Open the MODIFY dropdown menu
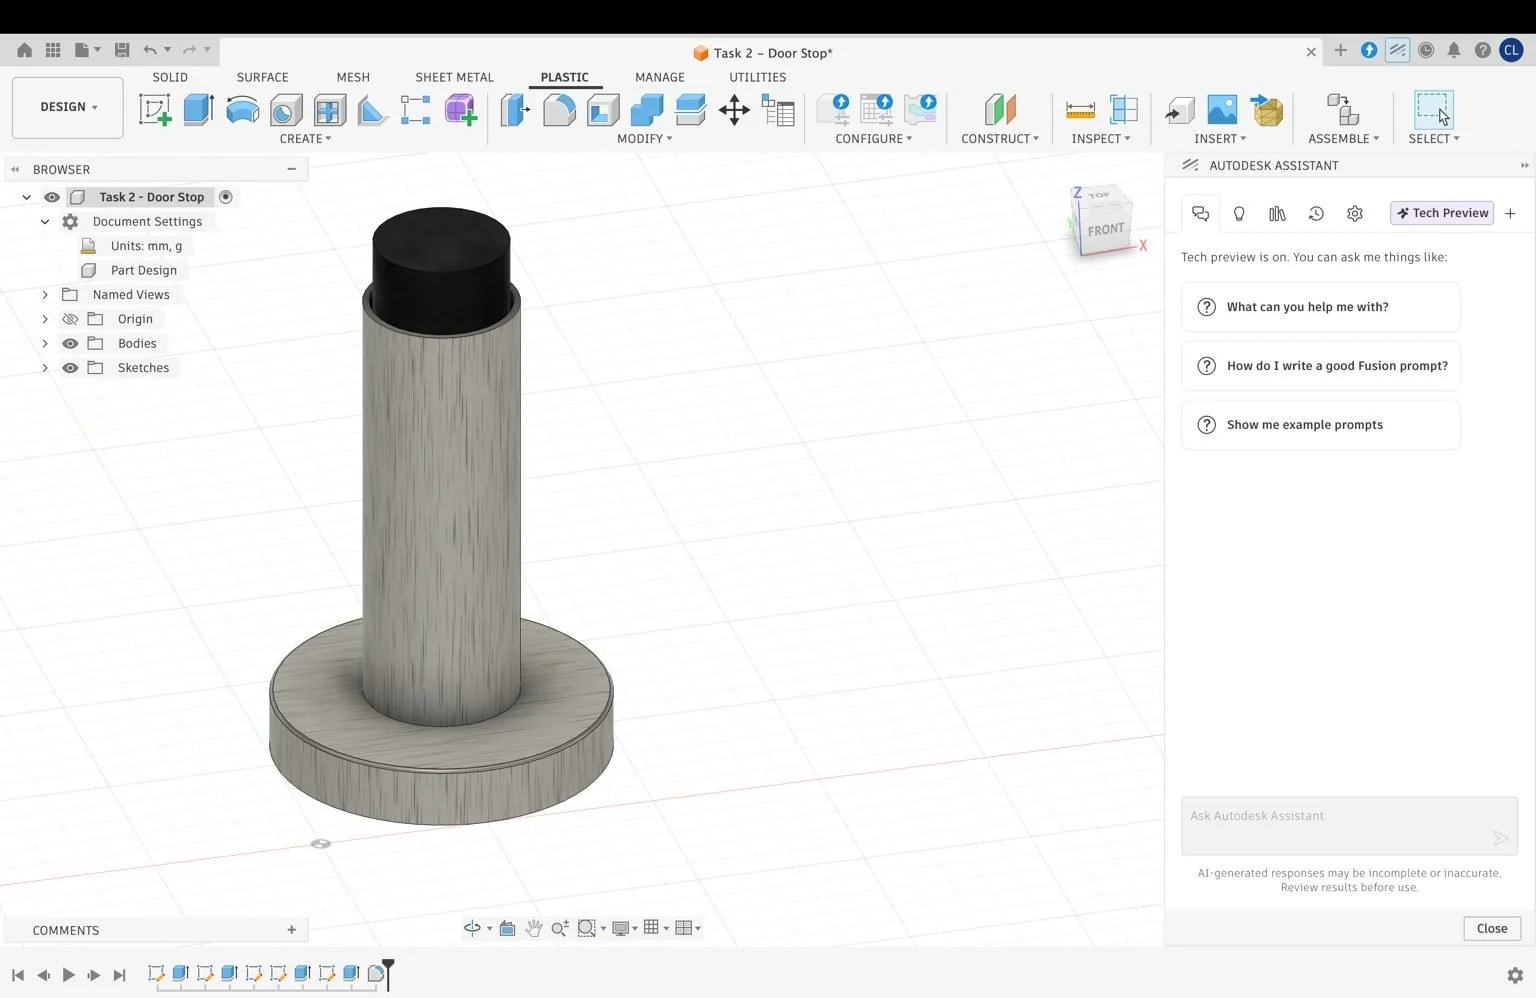 pyautogui.click(x=644, y=139)
